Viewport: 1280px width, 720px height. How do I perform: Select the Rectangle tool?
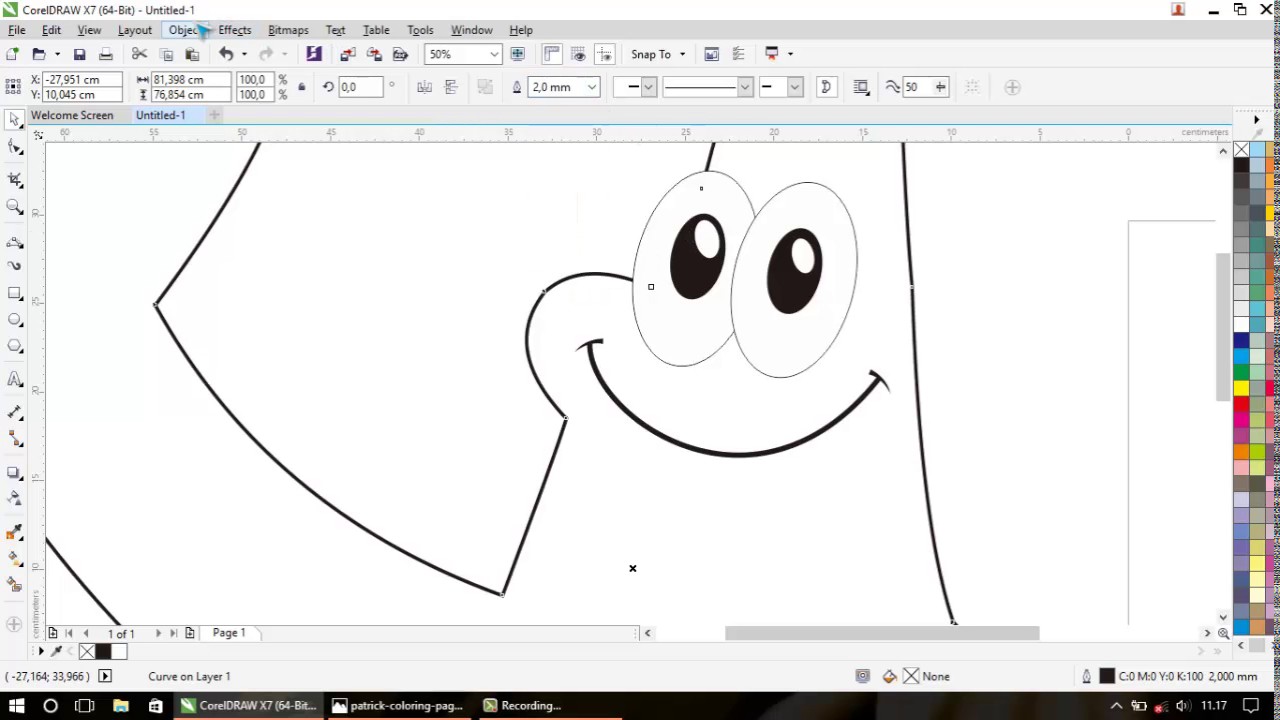click(15, 293)
